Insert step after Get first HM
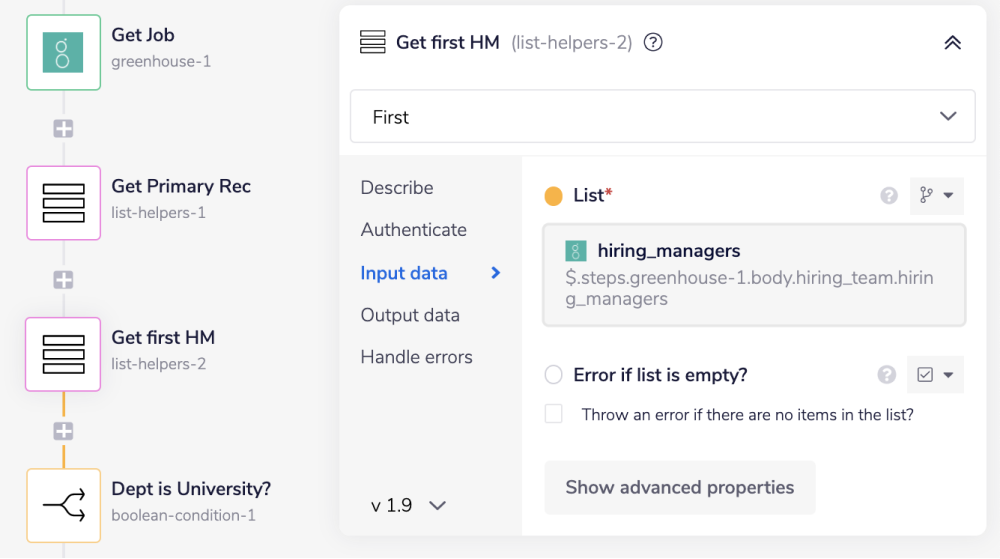The image size is (1000, 559). [x=63, y=431]
